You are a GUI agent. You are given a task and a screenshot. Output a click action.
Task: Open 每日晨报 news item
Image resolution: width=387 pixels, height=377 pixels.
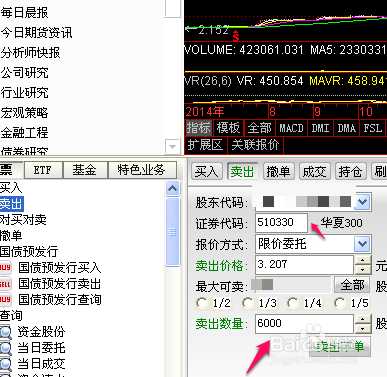[x=24, y=13]
